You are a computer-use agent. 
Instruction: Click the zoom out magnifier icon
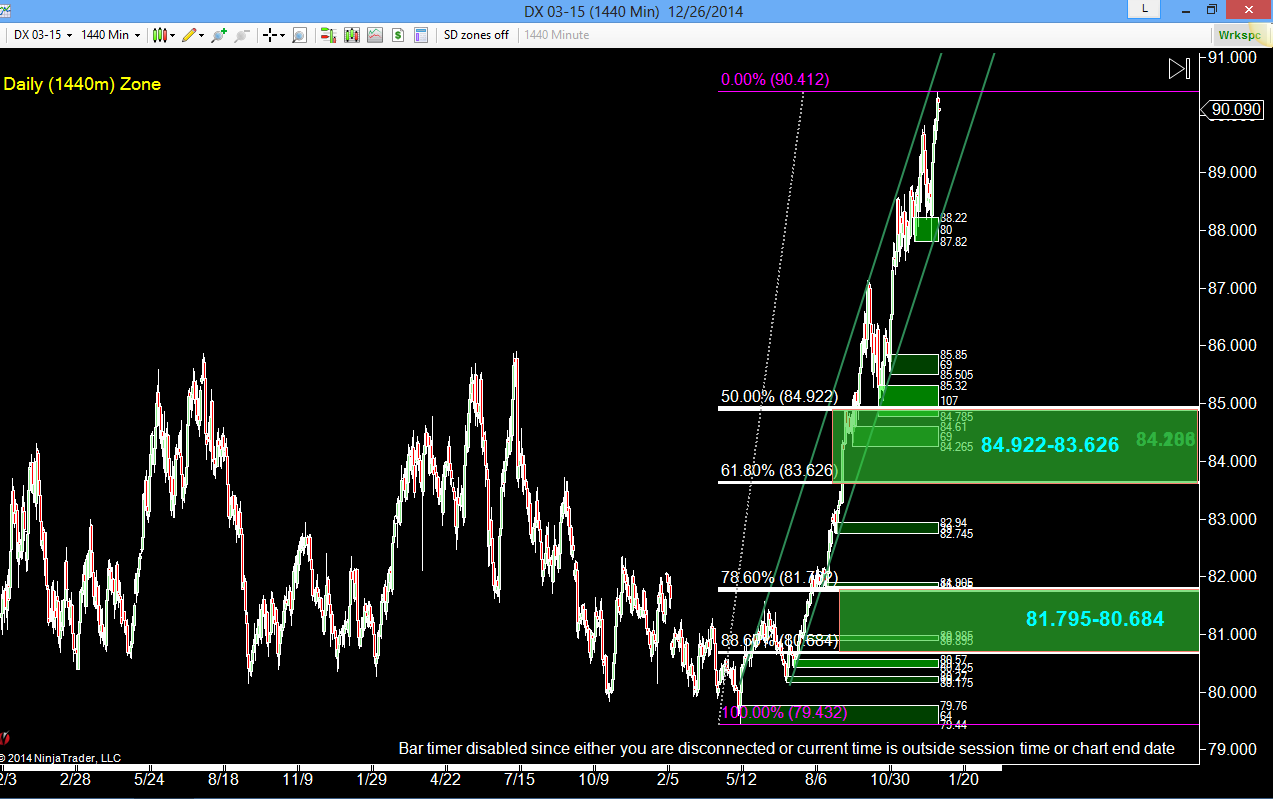tap(241, 35)
